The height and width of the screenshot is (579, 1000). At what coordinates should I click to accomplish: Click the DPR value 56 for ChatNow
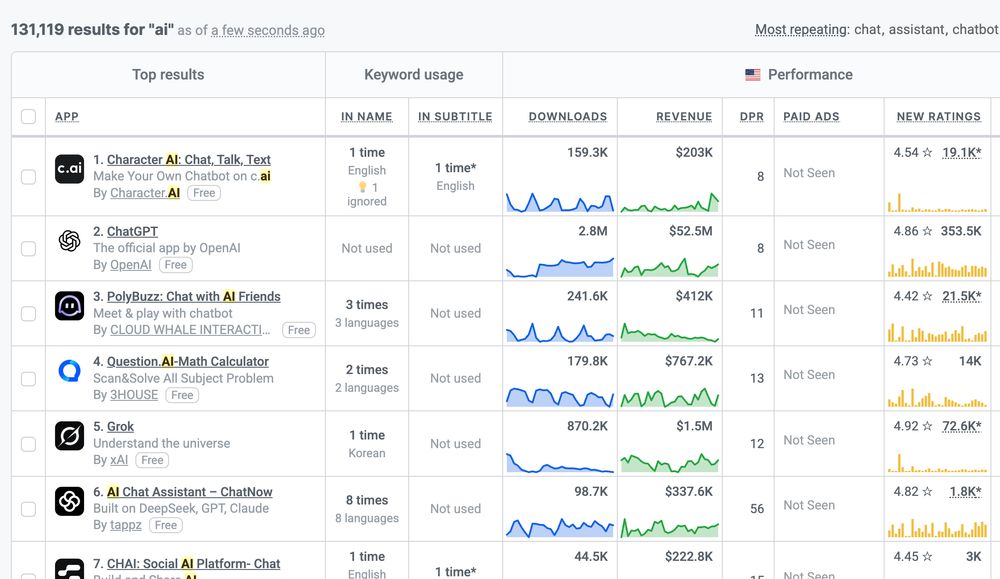click(757, 509)
